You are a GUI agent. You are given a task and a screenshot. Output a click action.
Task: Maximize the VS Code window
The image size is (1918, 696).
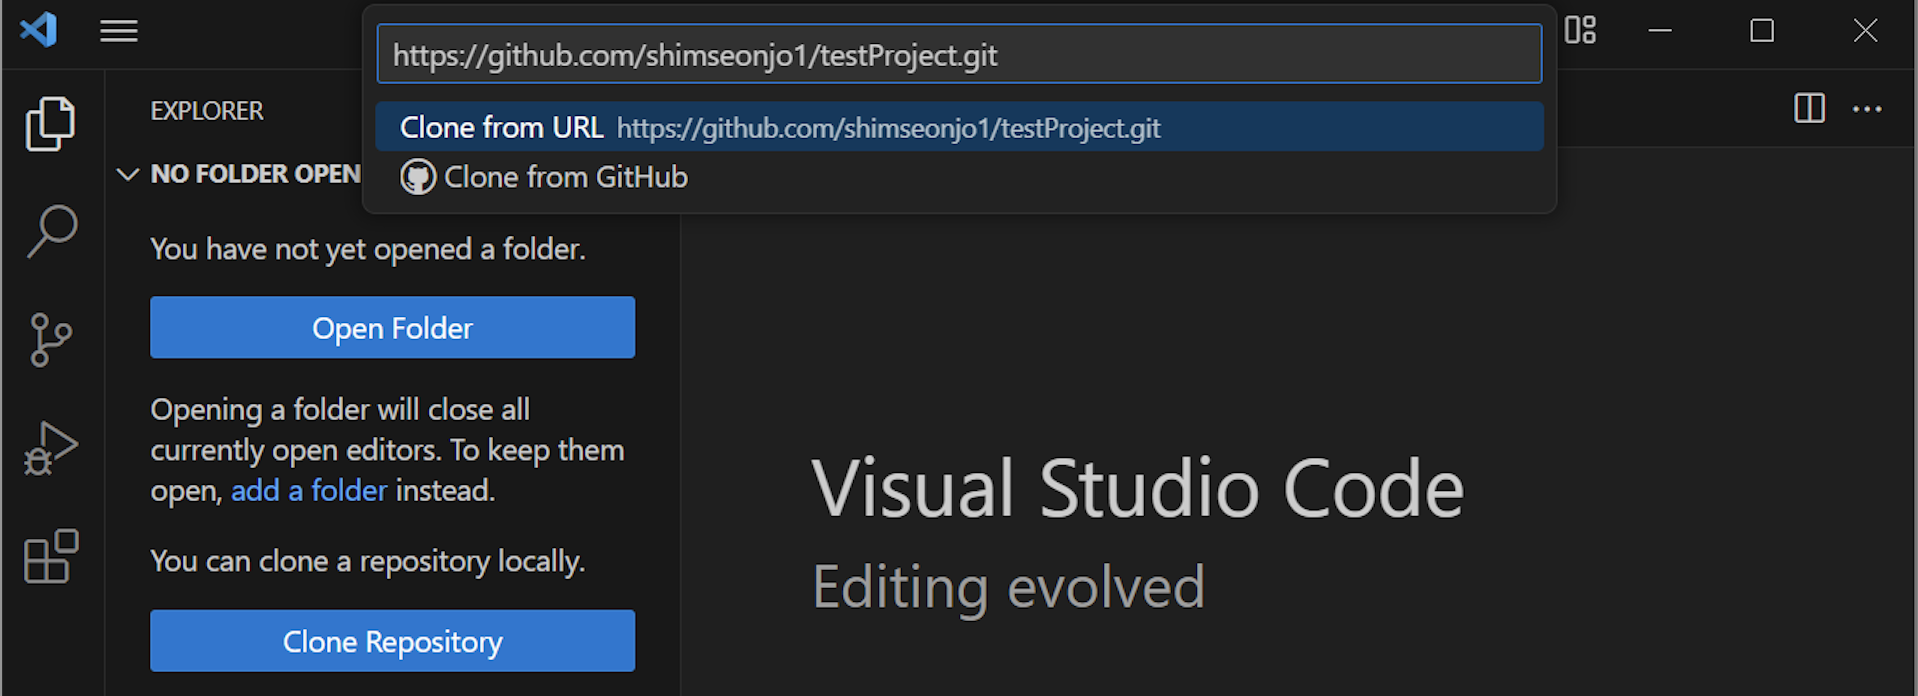pyautogui.click(x=1762, y=31)
